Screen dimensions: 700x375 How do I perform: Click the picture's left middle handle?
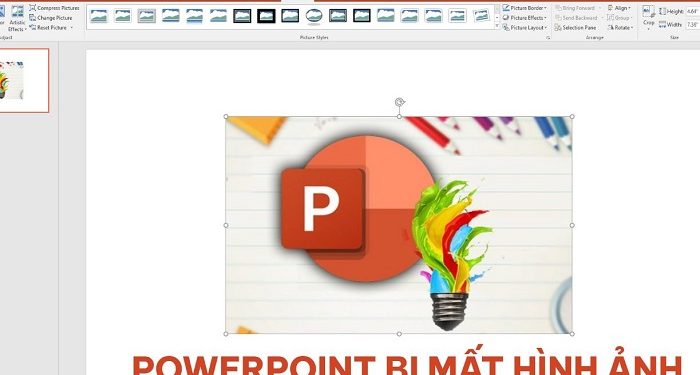pos(226,225)
